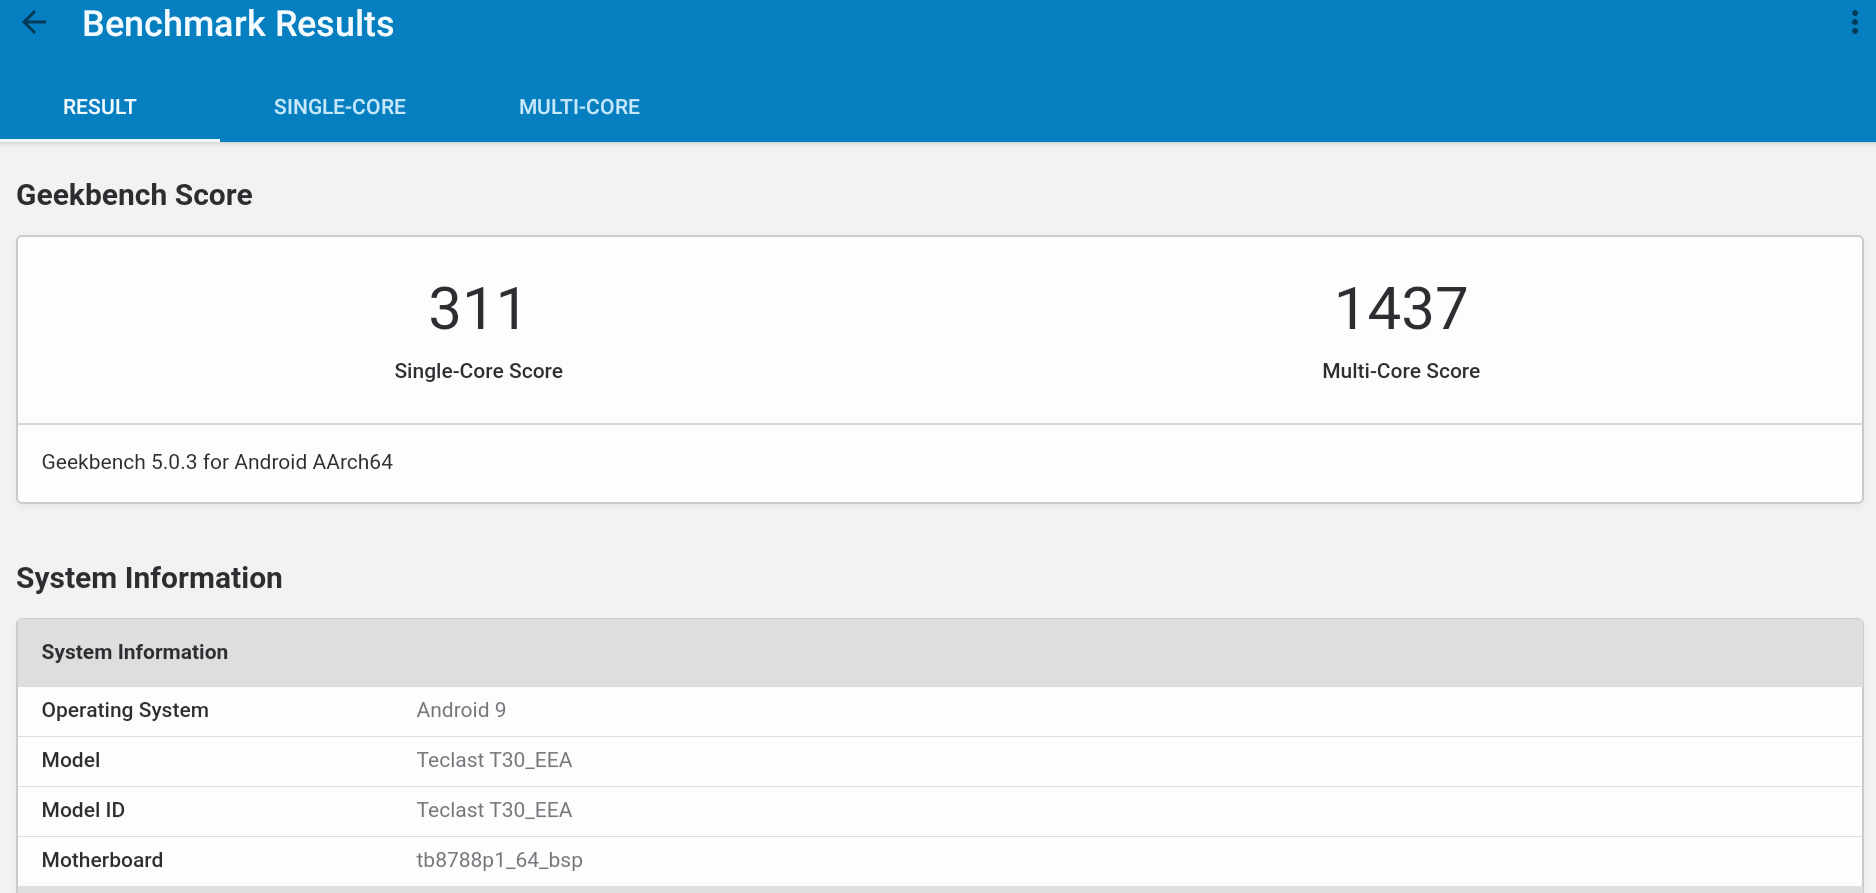The width and height of the screenshot is (1876, 893).
Task: Tap the back arrow icon
Action: pos(34,23)
